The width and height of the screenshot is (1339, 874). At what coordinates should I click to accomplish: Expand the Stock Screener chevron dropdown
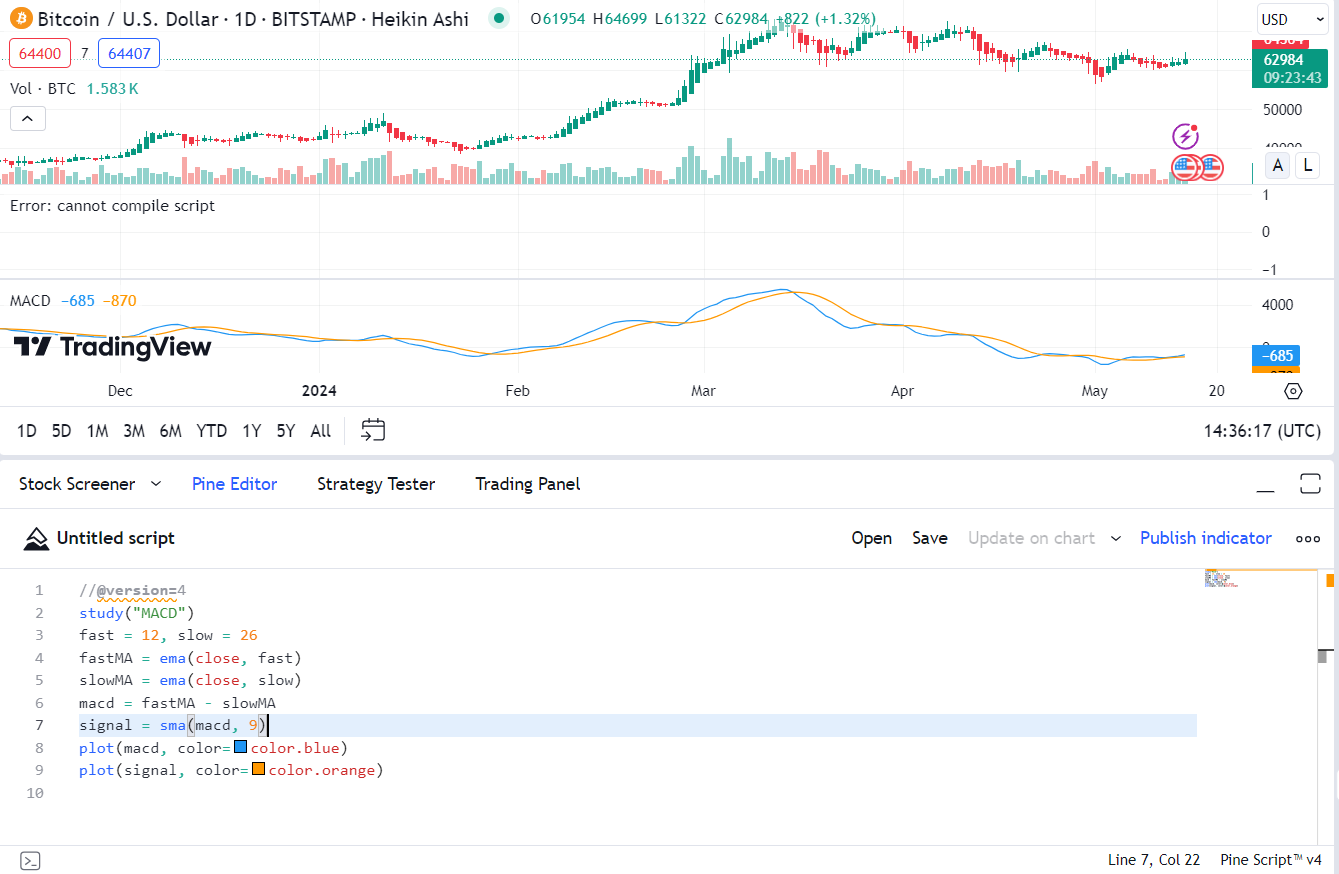pyautogui.click(x=156, y=484)
